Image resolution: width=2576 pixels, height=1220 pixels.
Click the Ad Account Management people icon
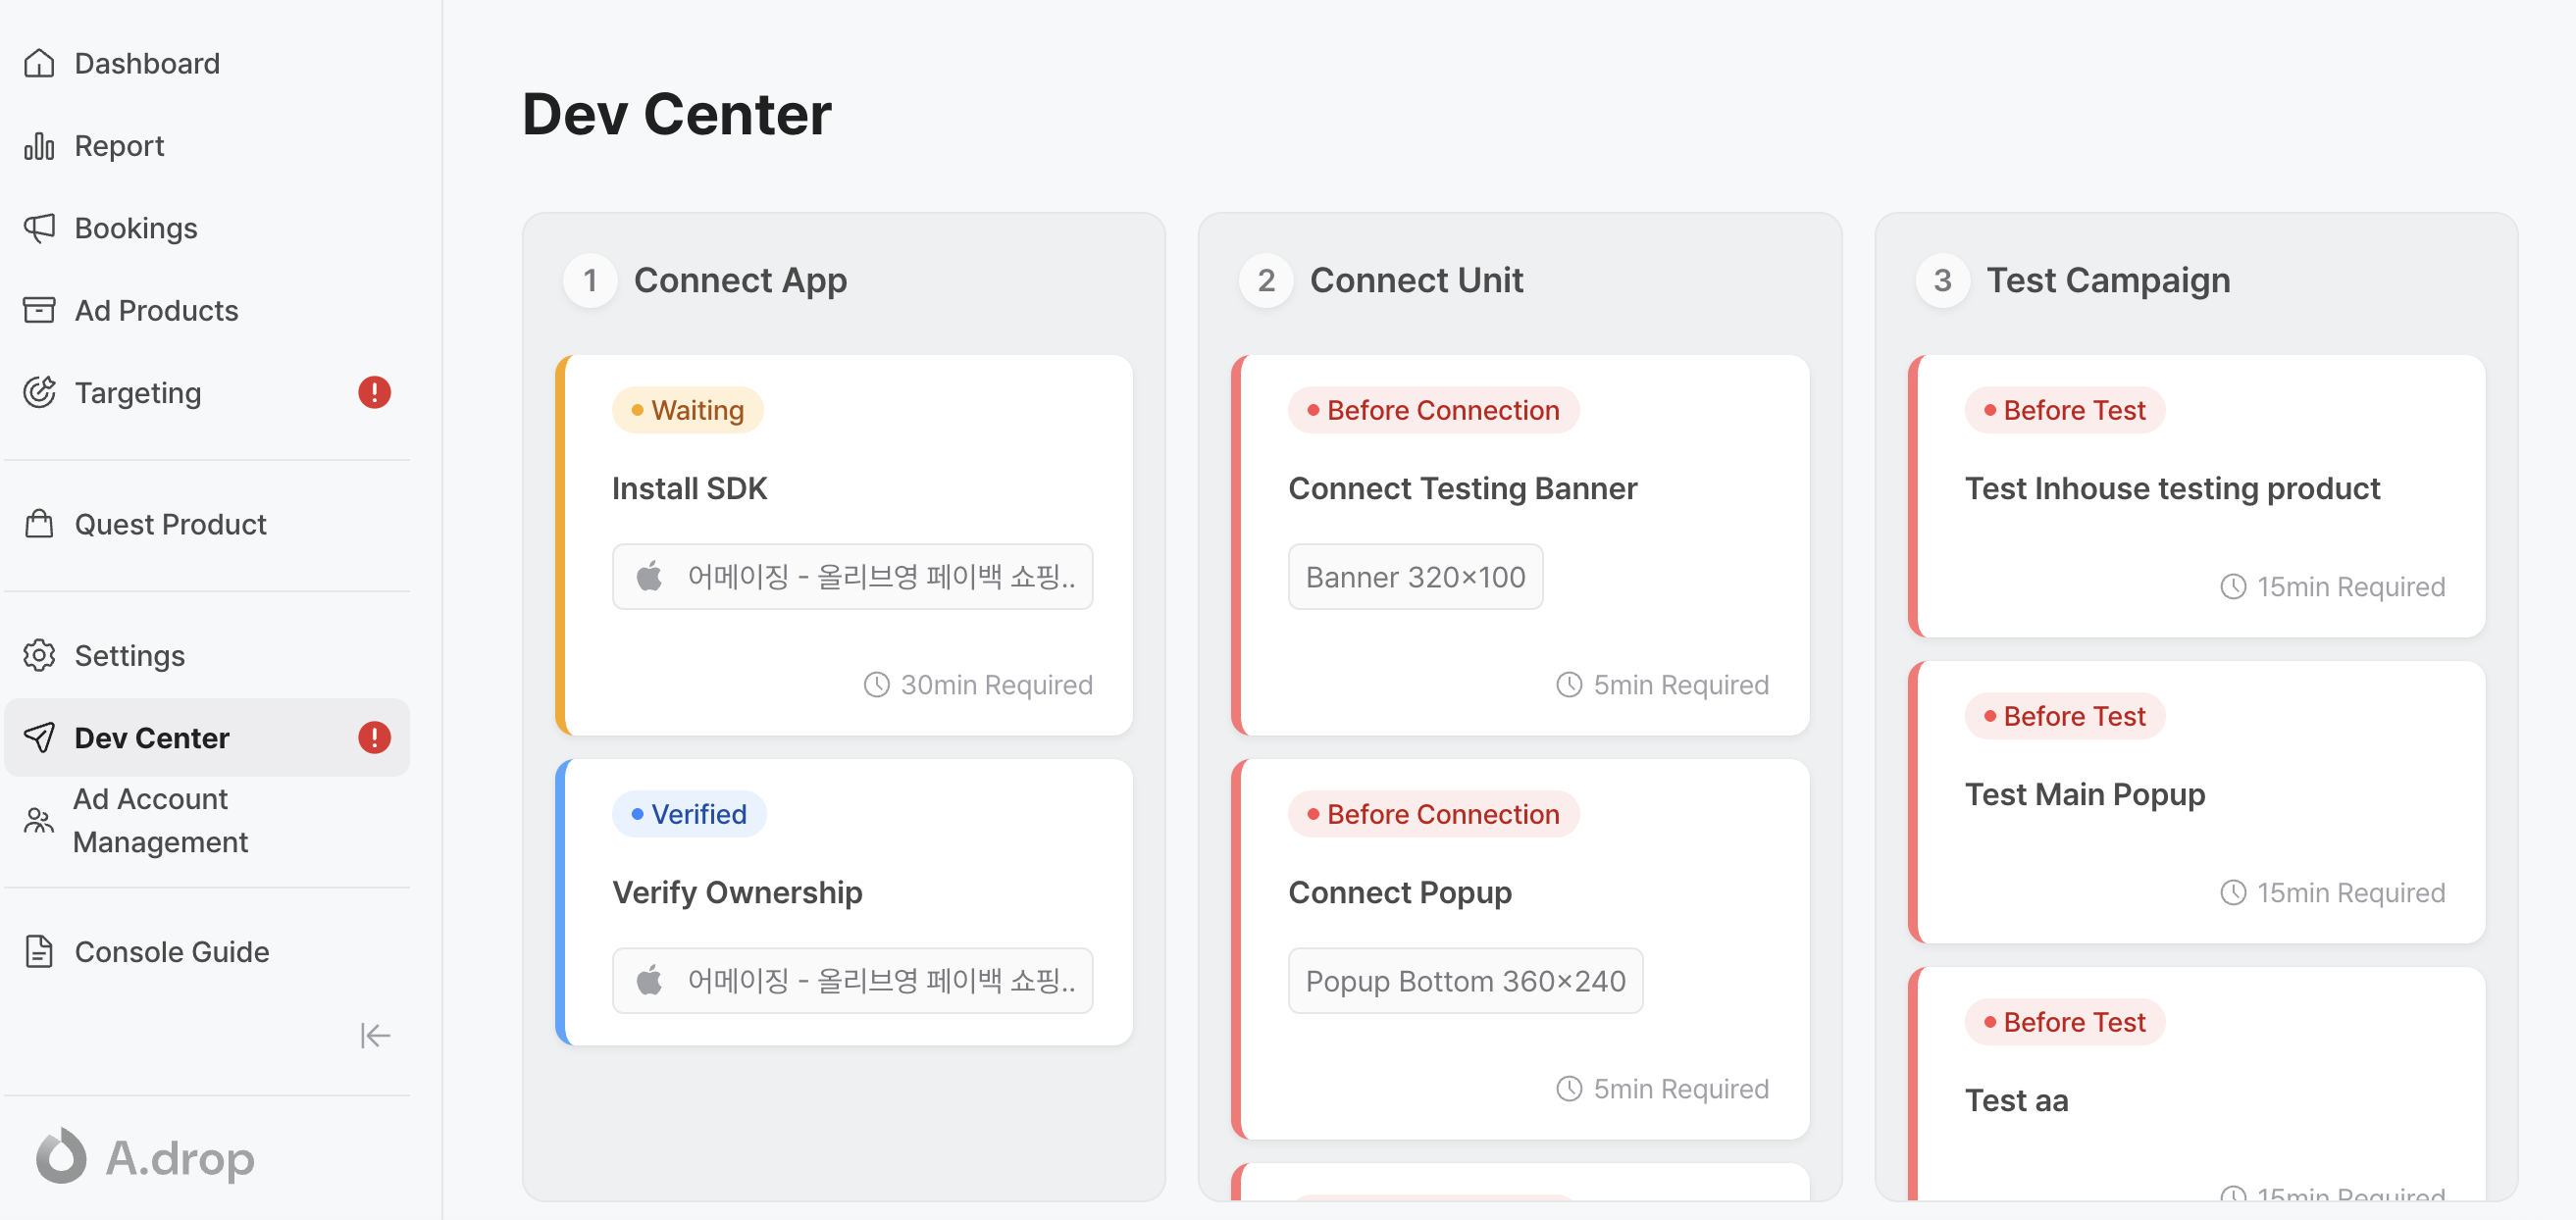point(39,820)
